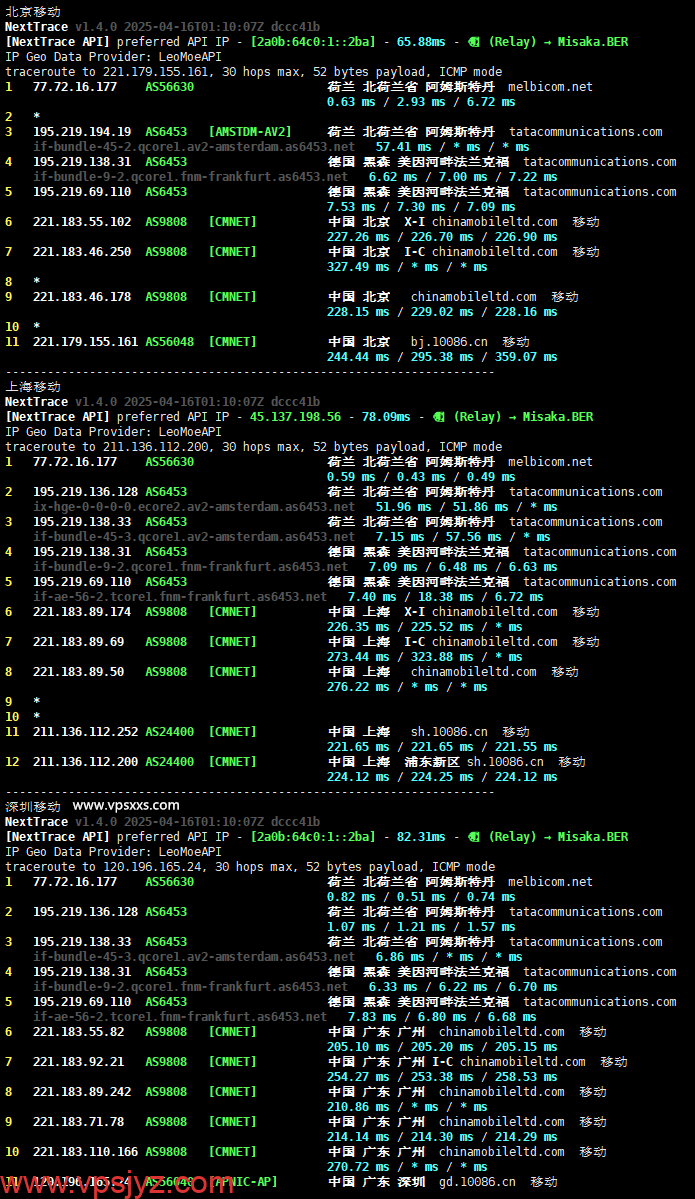This screenshot has width=695, height=1199.
Task: Click the 浦东新区 location text
Action: (432, 762)
